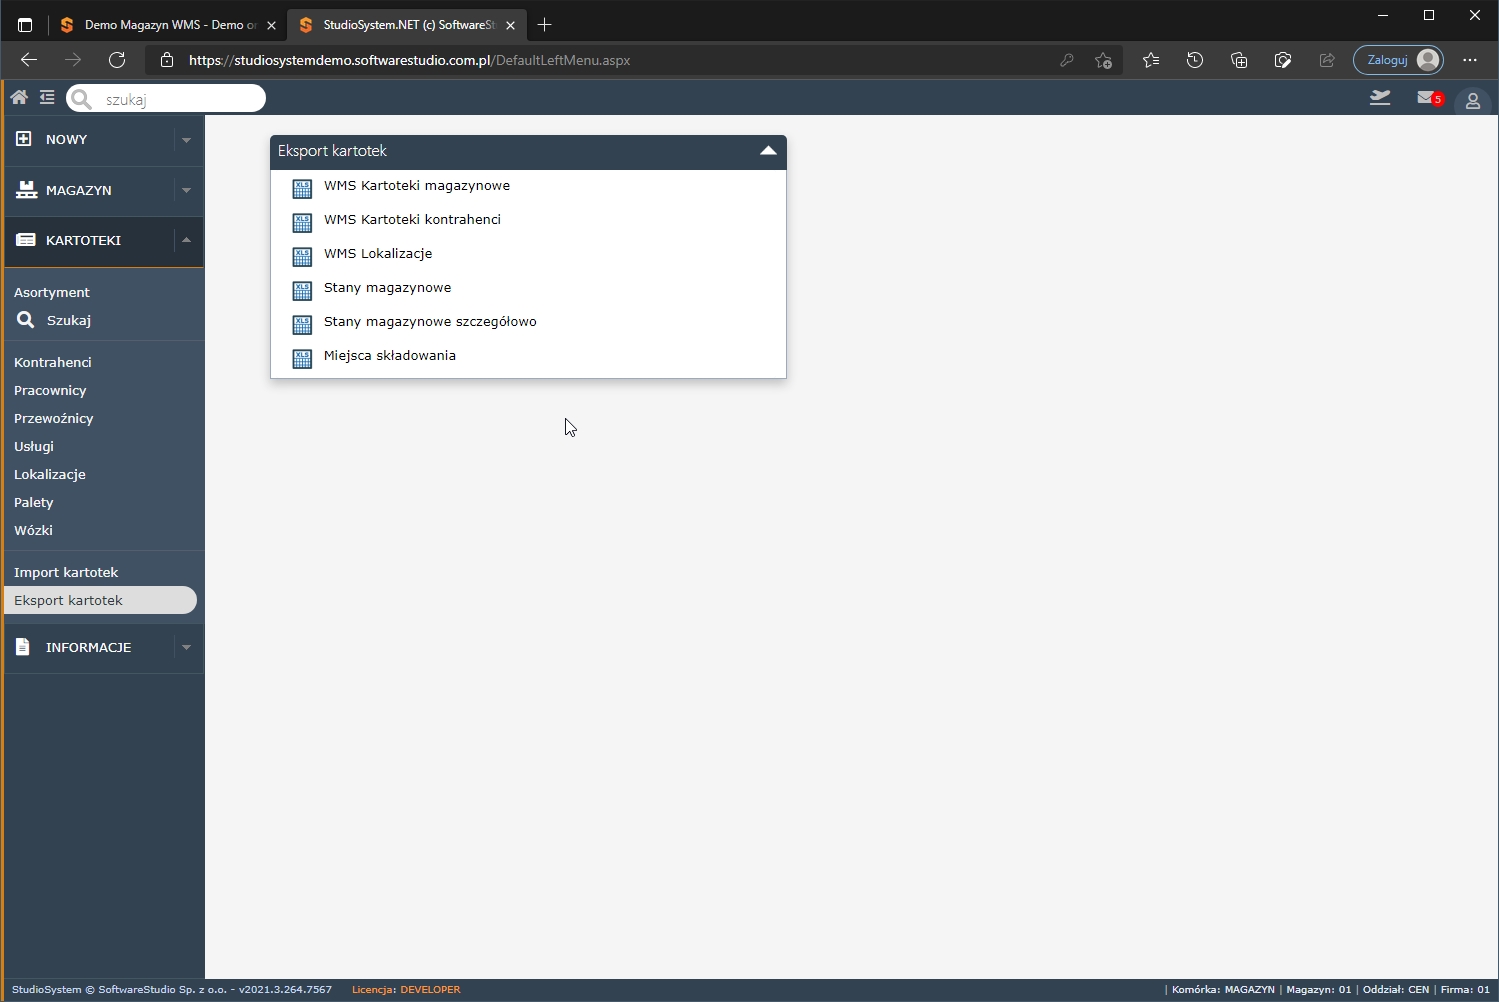Viewport: 1499px width, 1002px height.
Task: Expand the NOWY section arrow
Action: (186, 140)
